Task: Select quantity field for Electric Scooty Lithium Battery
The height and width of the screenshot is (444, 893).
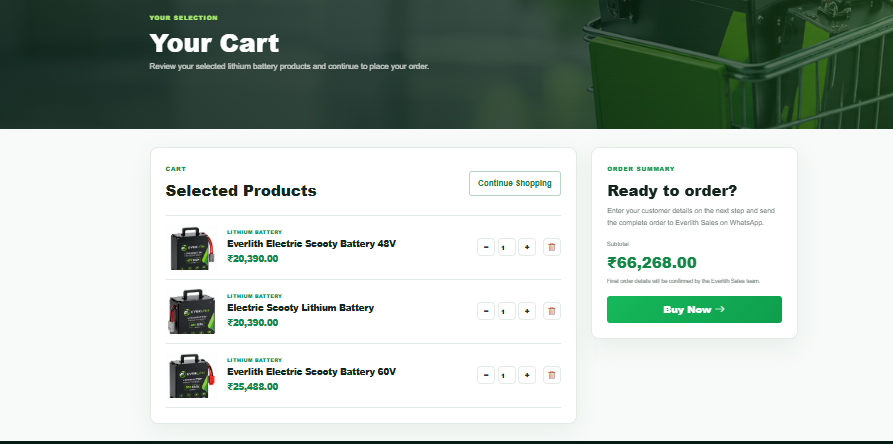Action: click(506, 311)
